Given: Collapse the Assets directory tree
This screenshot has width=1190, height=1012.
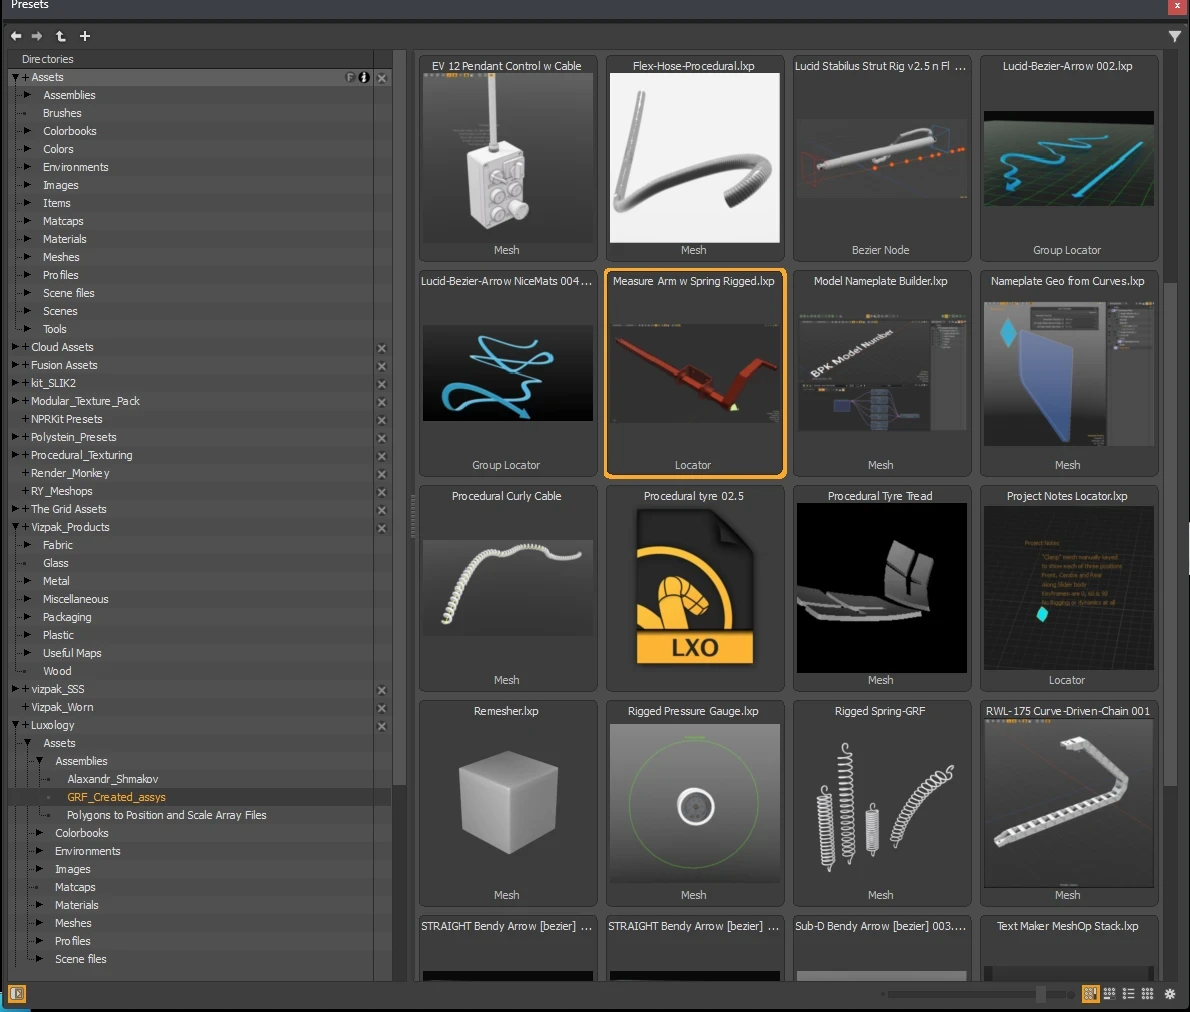Looking at the screenshot, I should [14, 77].
